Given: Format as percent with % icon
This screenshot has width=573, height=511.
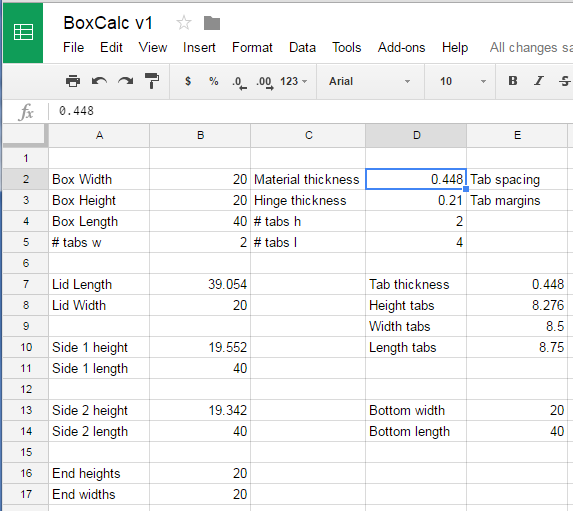Looking at the screenshot, I should pos(214,81).
